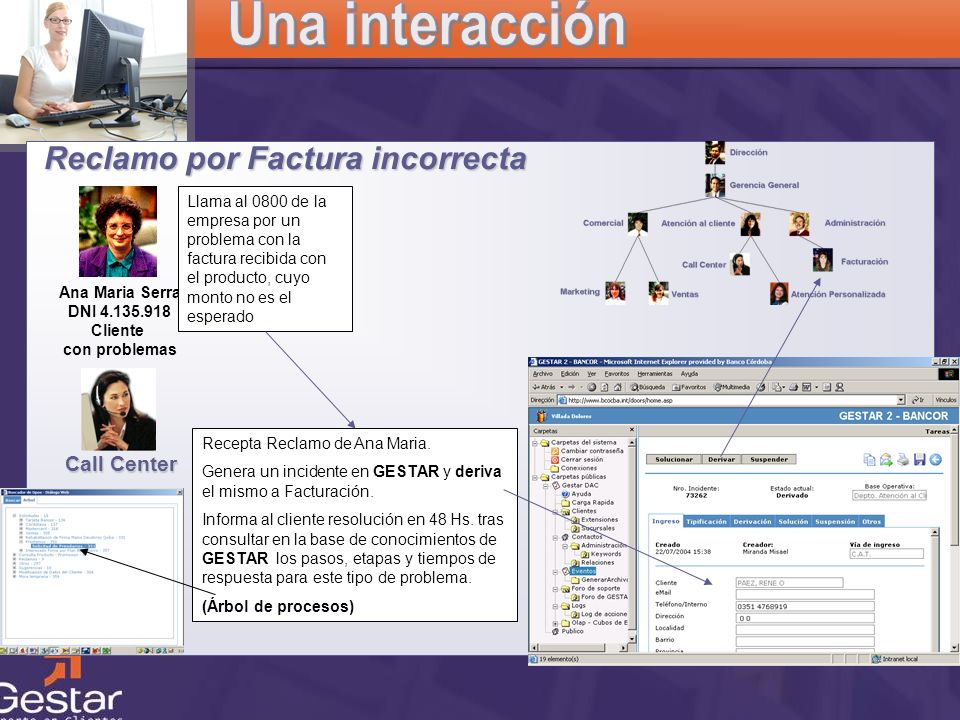Open the Archivo menu
The height and width of the screenshot is (720, 960).
point(542,373)
